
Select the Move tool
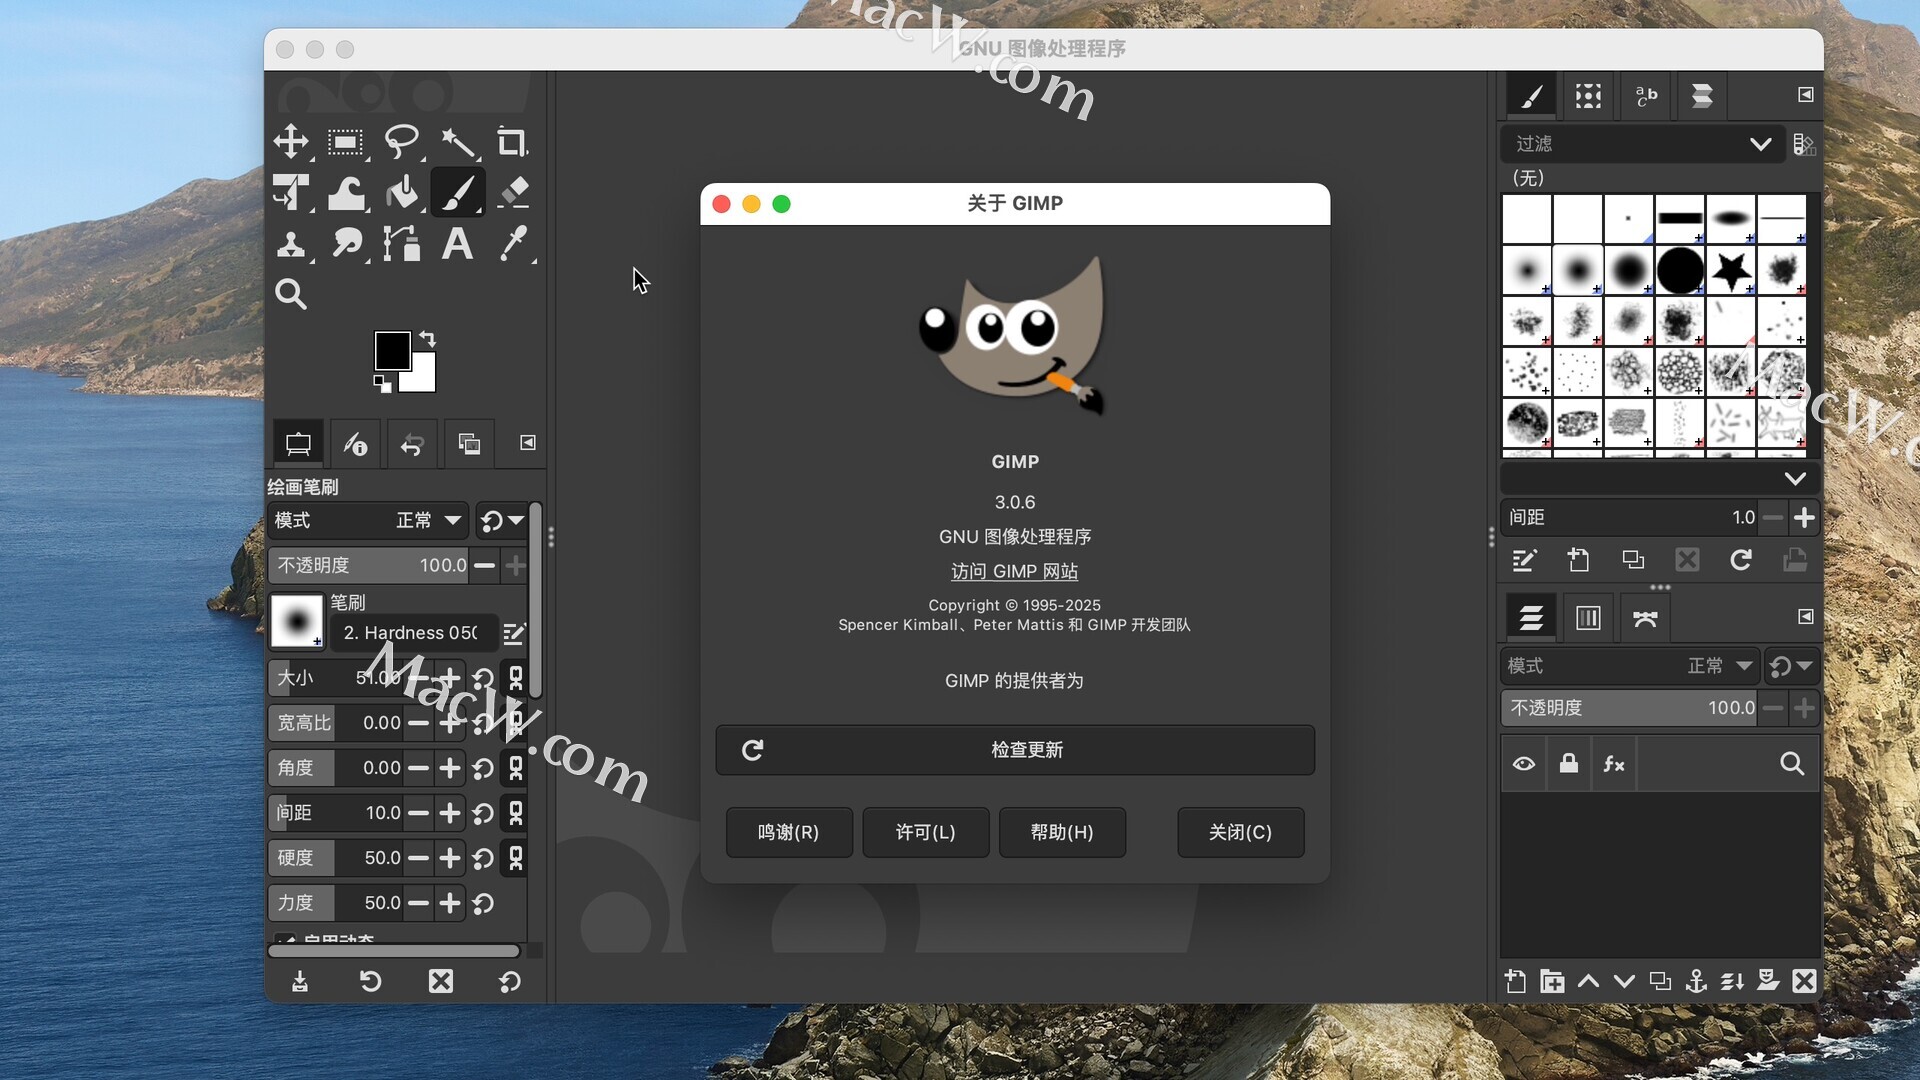291,142
